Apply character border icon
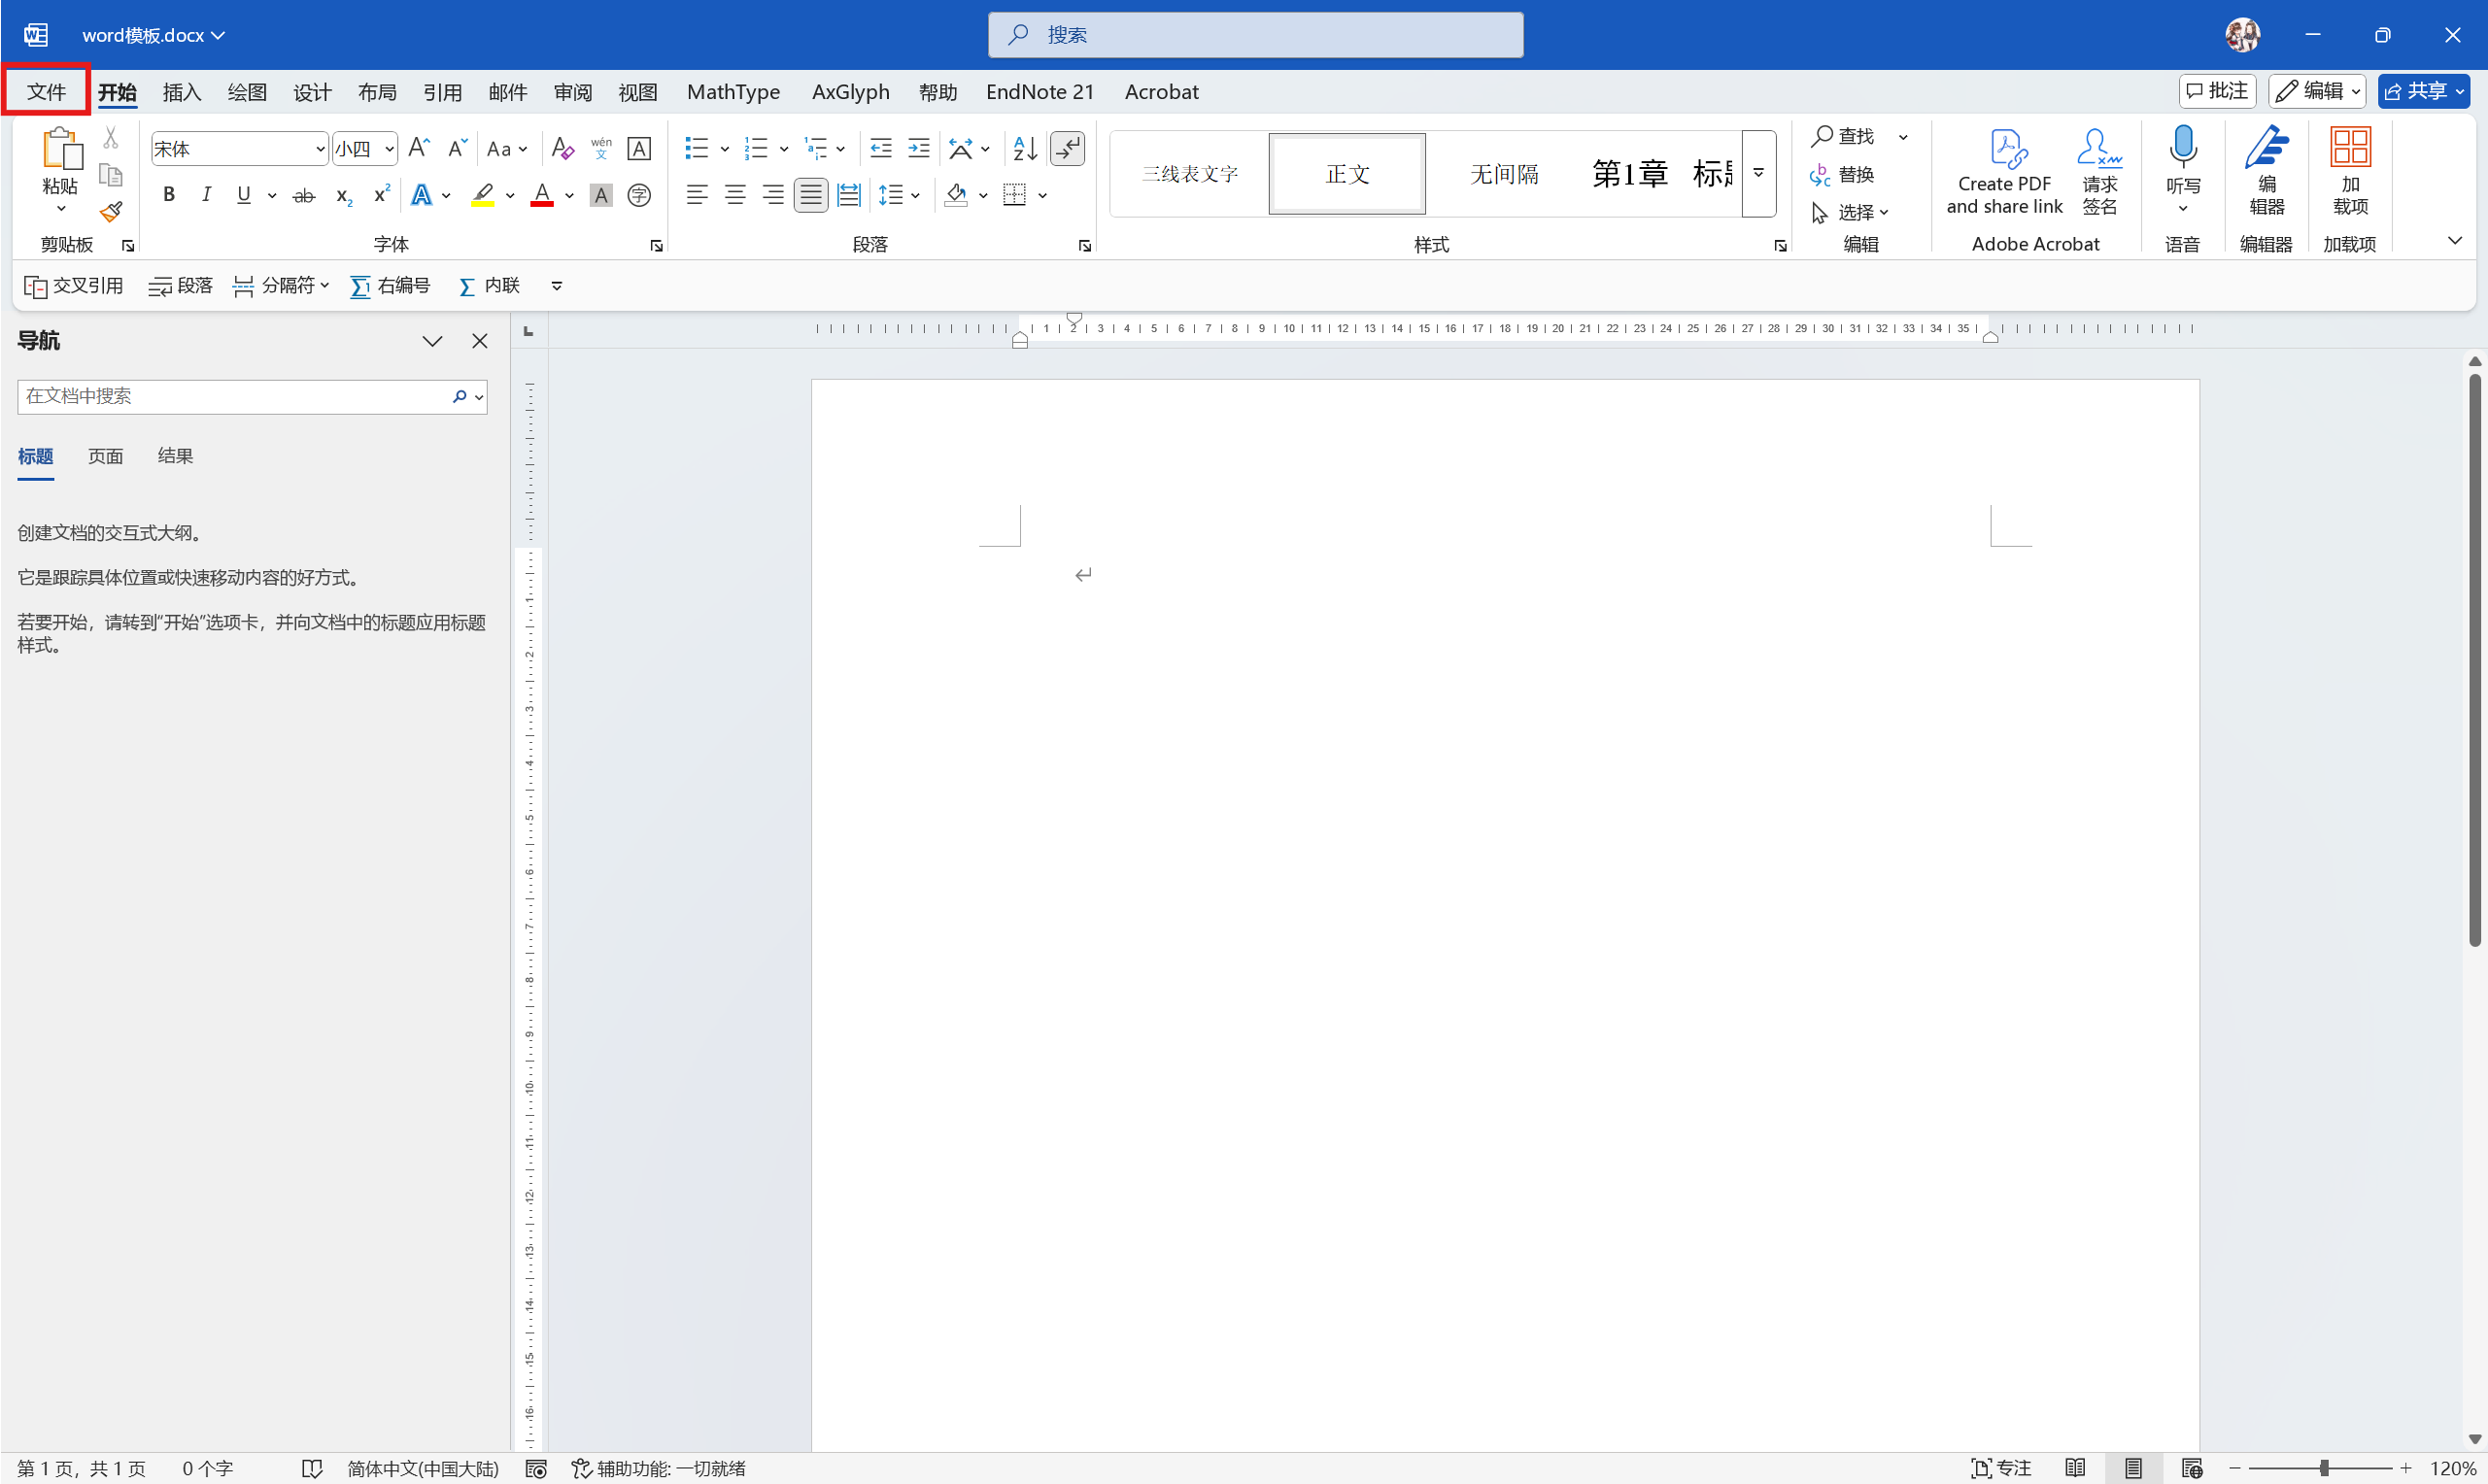Image resolution: width=2488 pixels, height=1484 pixels. point(639,148)
